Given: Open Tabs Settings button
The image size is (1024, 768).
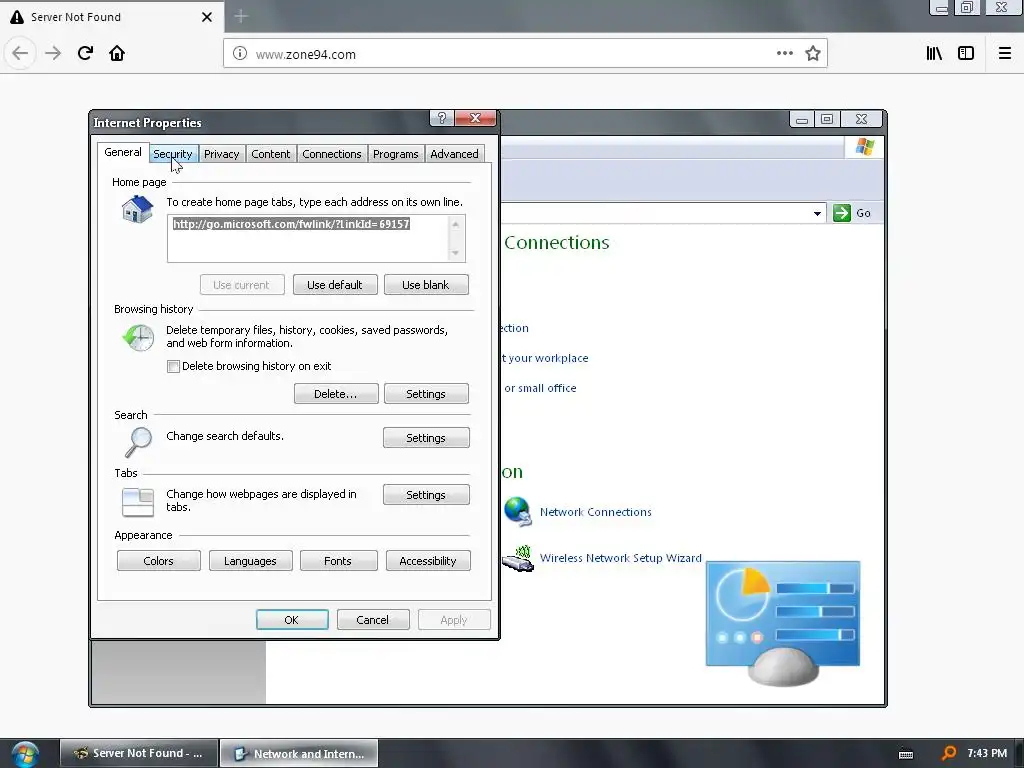Looking at the screenshot, I should [x=426, y=495].
